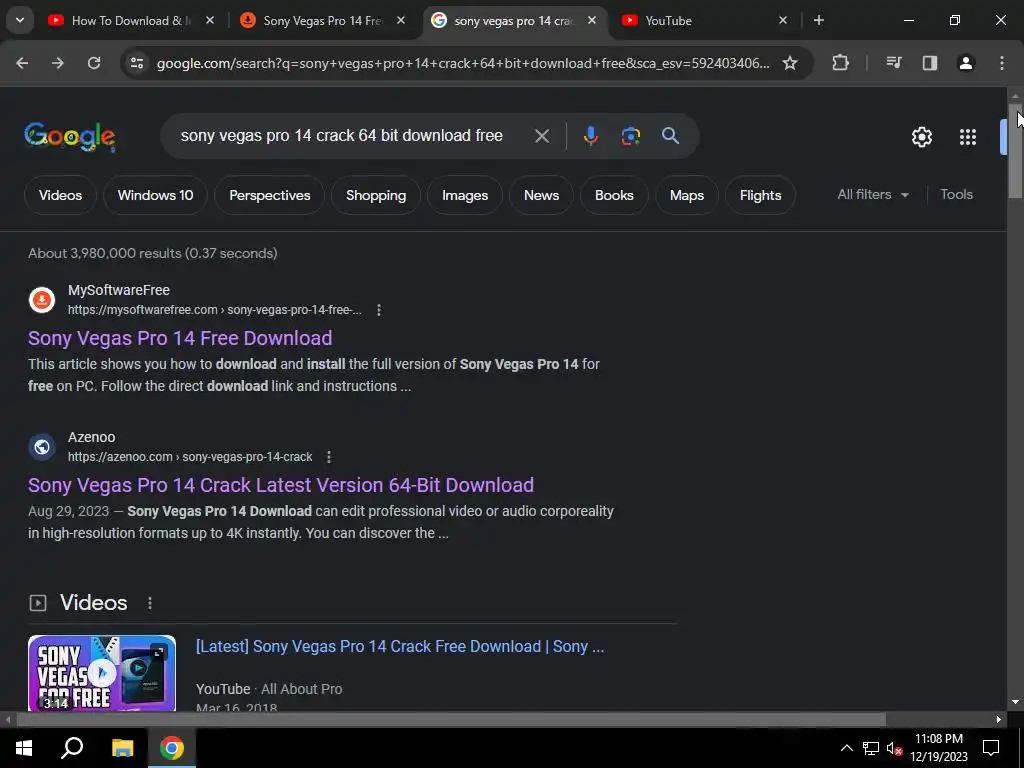Go back to the previous page
This screenshot has width=1024, height=768.
22,63
